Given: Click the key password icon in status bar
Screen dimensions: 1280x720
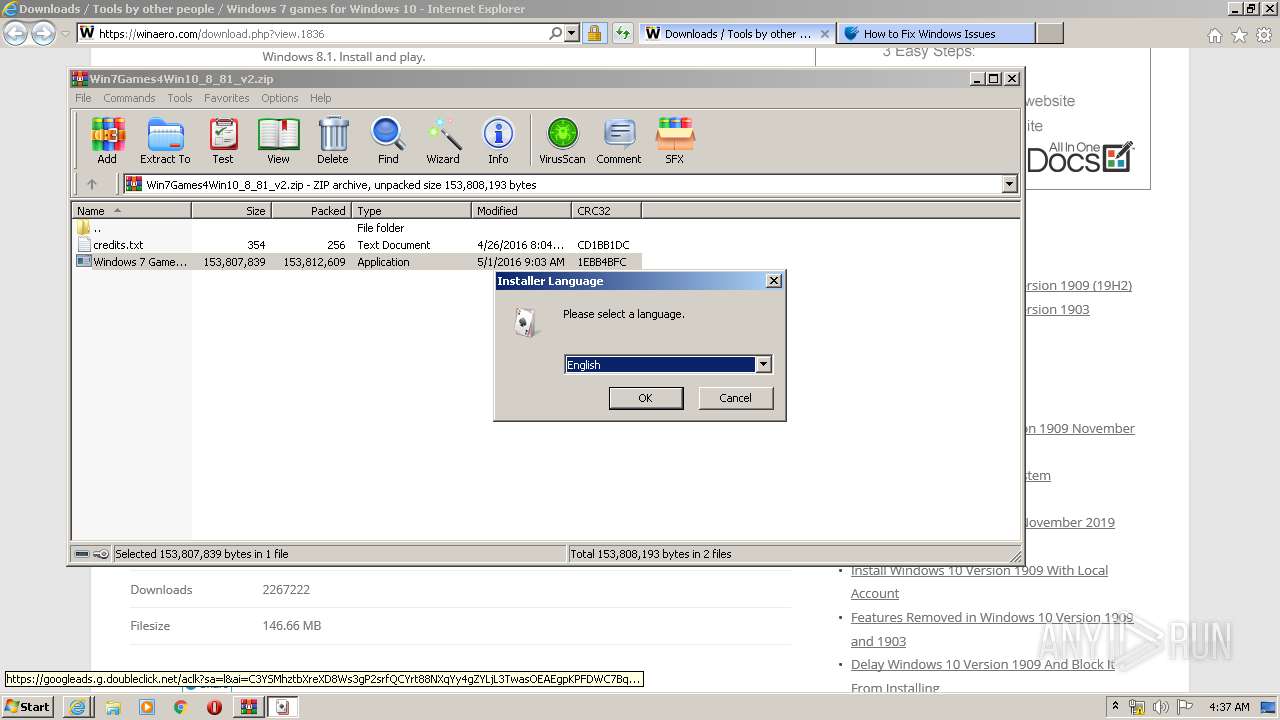Looking at the screenshot, I should click(x=101, y=554).
